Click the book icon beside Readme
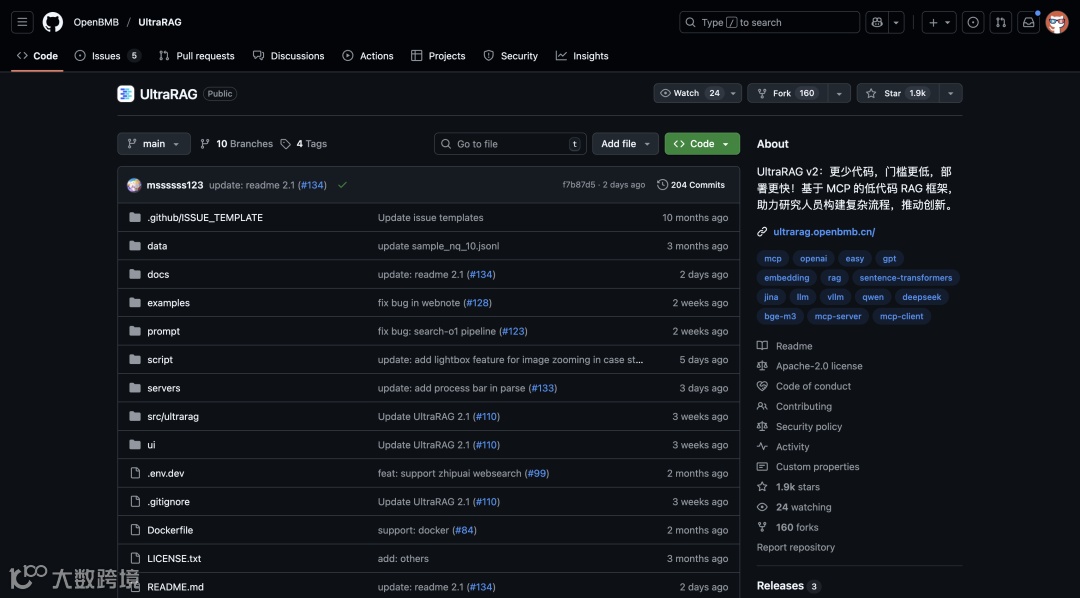The image size is (1080, 598). [762, 346]
